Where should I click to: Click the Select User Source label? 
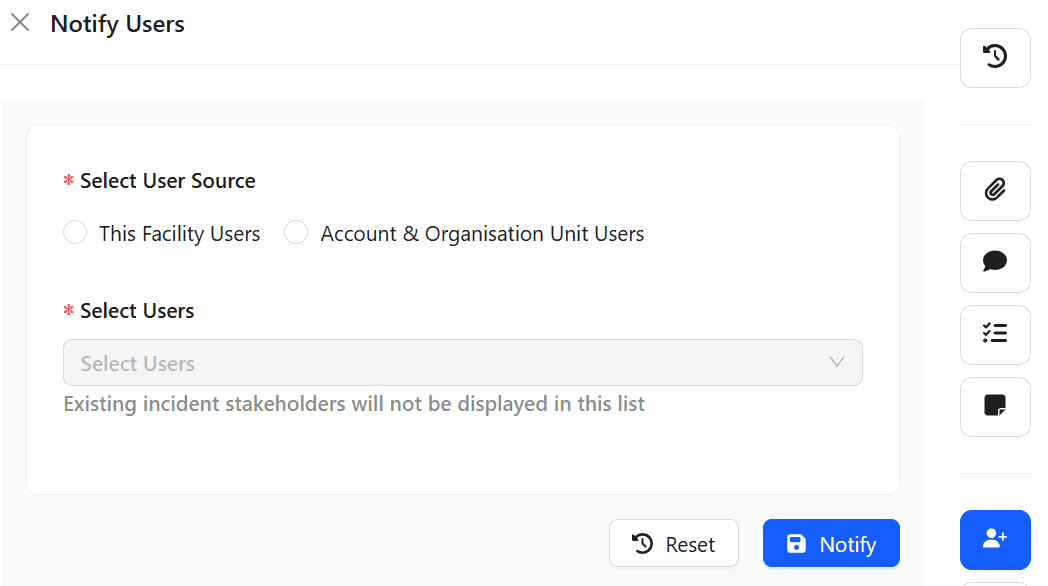pyautogui.click(x=166, y=181)
